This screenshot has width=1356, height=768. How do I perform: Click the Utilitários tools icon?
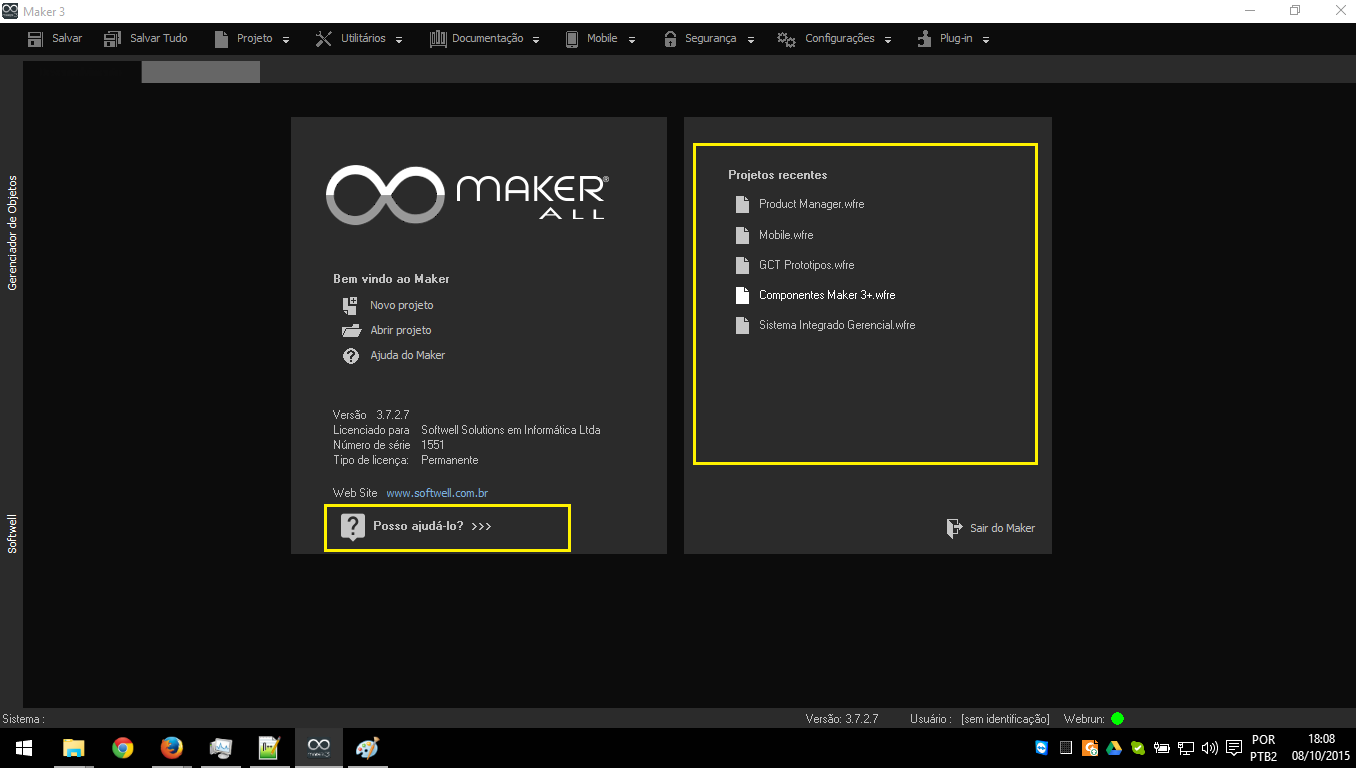click(x=324, y=39)
